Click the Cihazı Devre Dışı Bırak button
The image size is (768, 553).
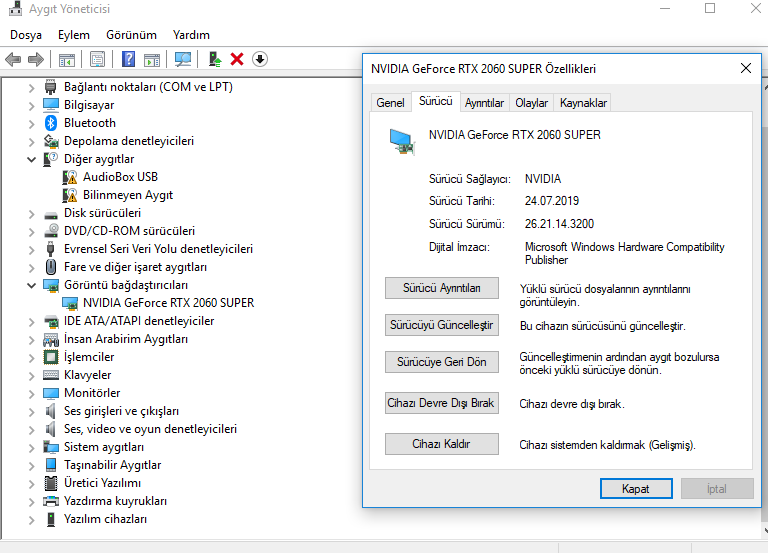coord(442,403)
